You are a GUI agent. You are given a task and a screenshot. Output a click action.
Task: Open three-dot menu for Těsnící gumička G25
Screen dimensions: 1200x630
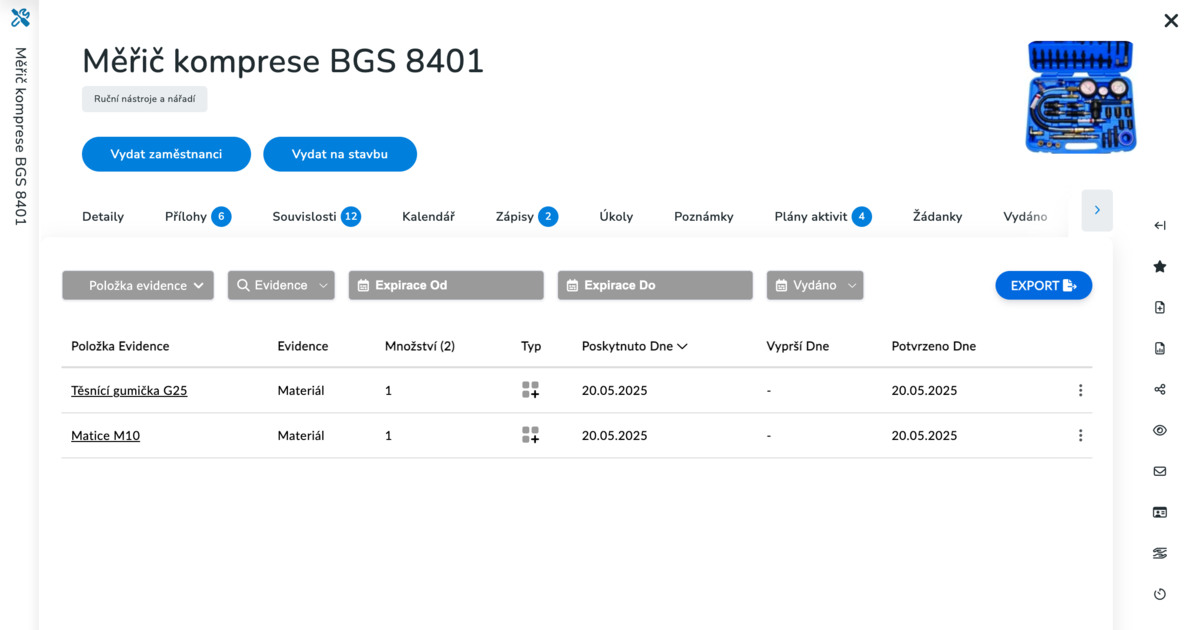click(x=1080, y=390)
